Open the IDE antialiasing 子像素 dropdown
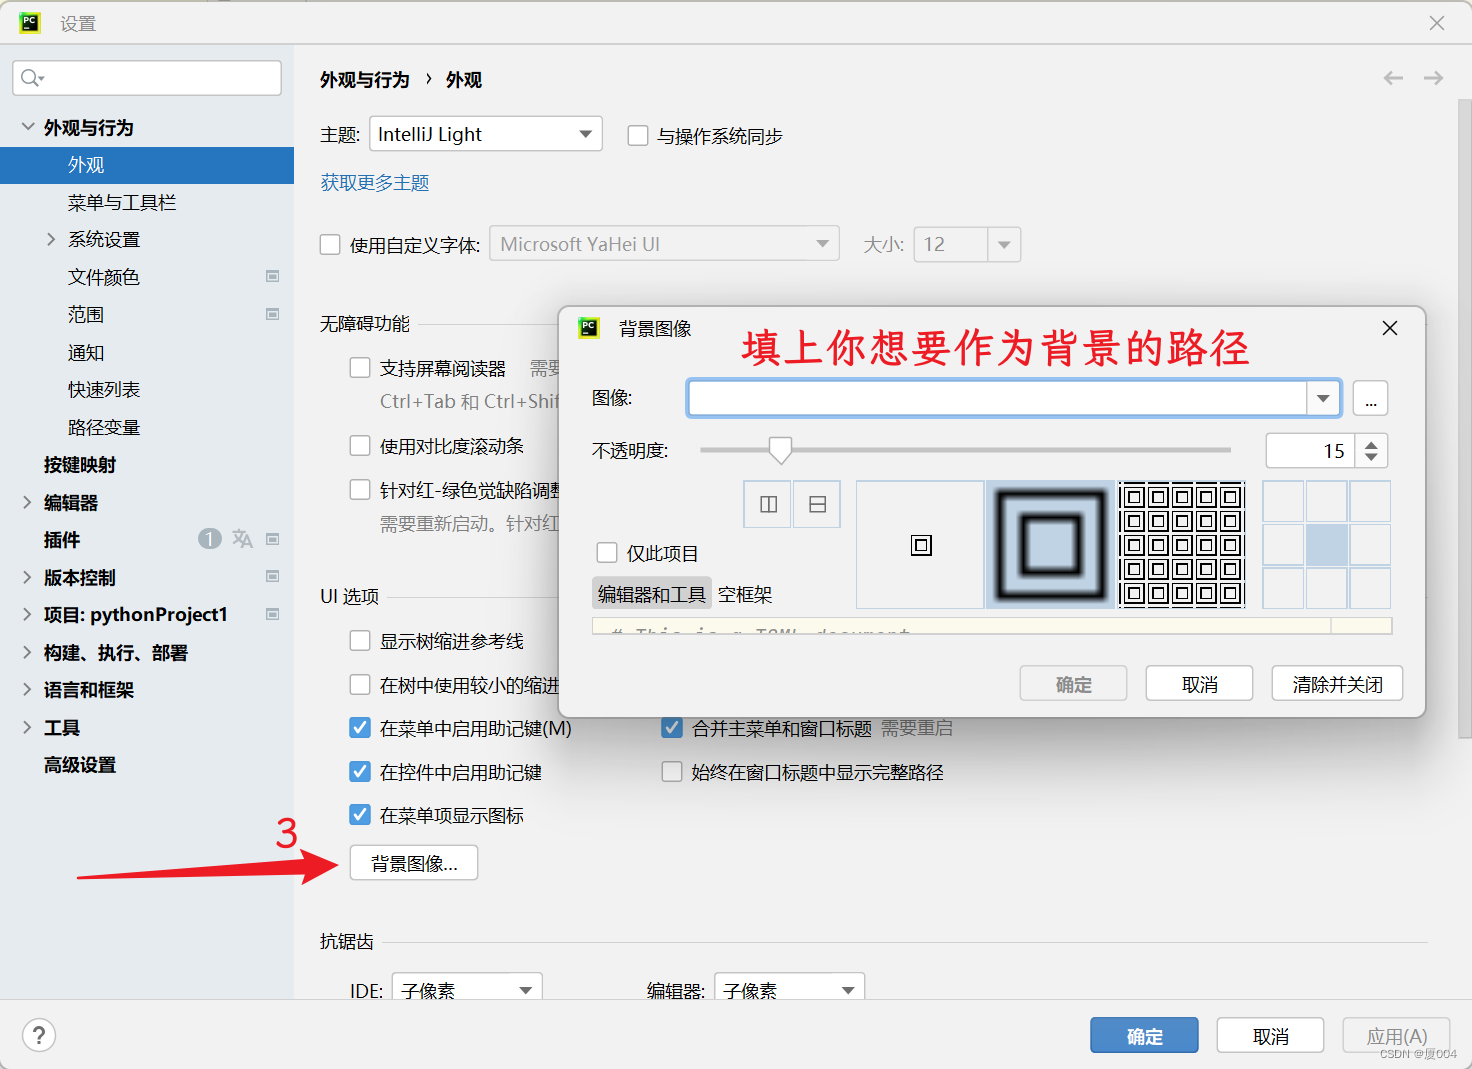The width and height of the screenshot is (1472, 1069). pos(467,988)
